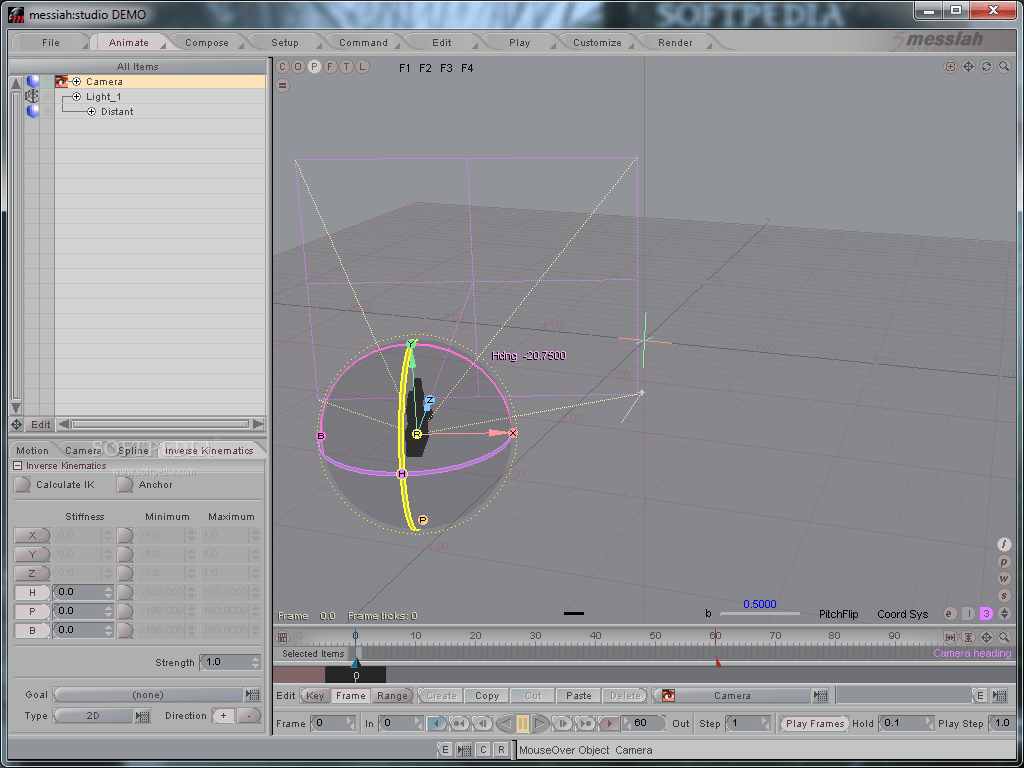Click the L view mode button in viewport
Screen dimensions: 1024x768
(x=362, y=67)
